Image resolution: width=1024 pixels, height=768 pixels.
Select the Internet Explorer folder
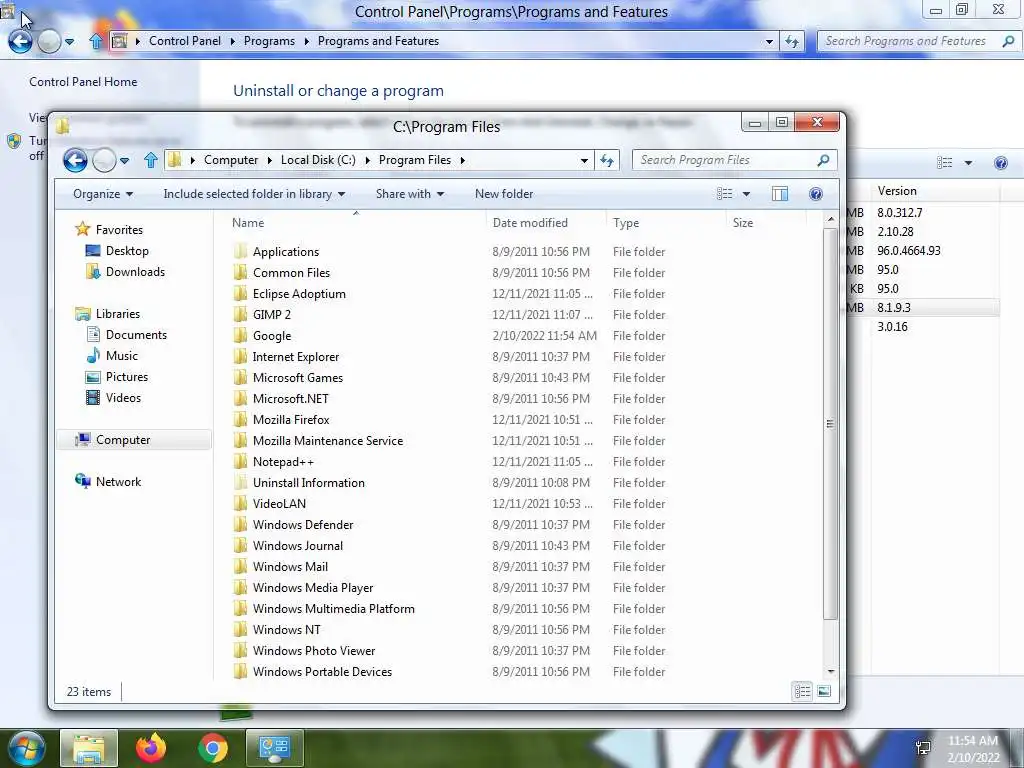[296, 357]
